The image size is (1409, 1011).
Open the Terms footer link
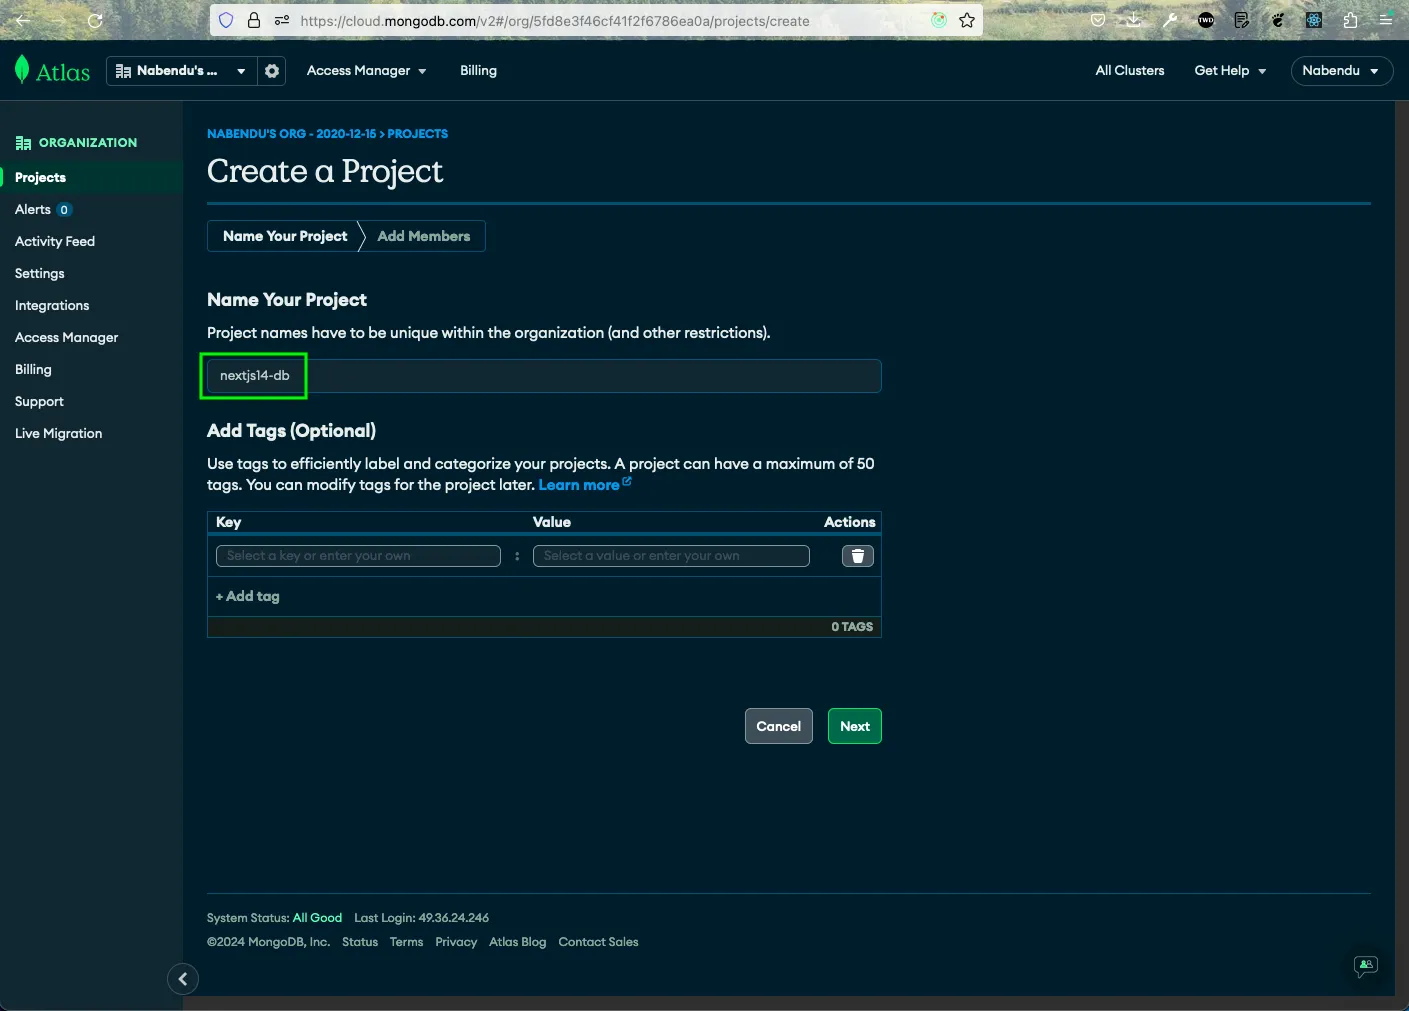(406, 942)
